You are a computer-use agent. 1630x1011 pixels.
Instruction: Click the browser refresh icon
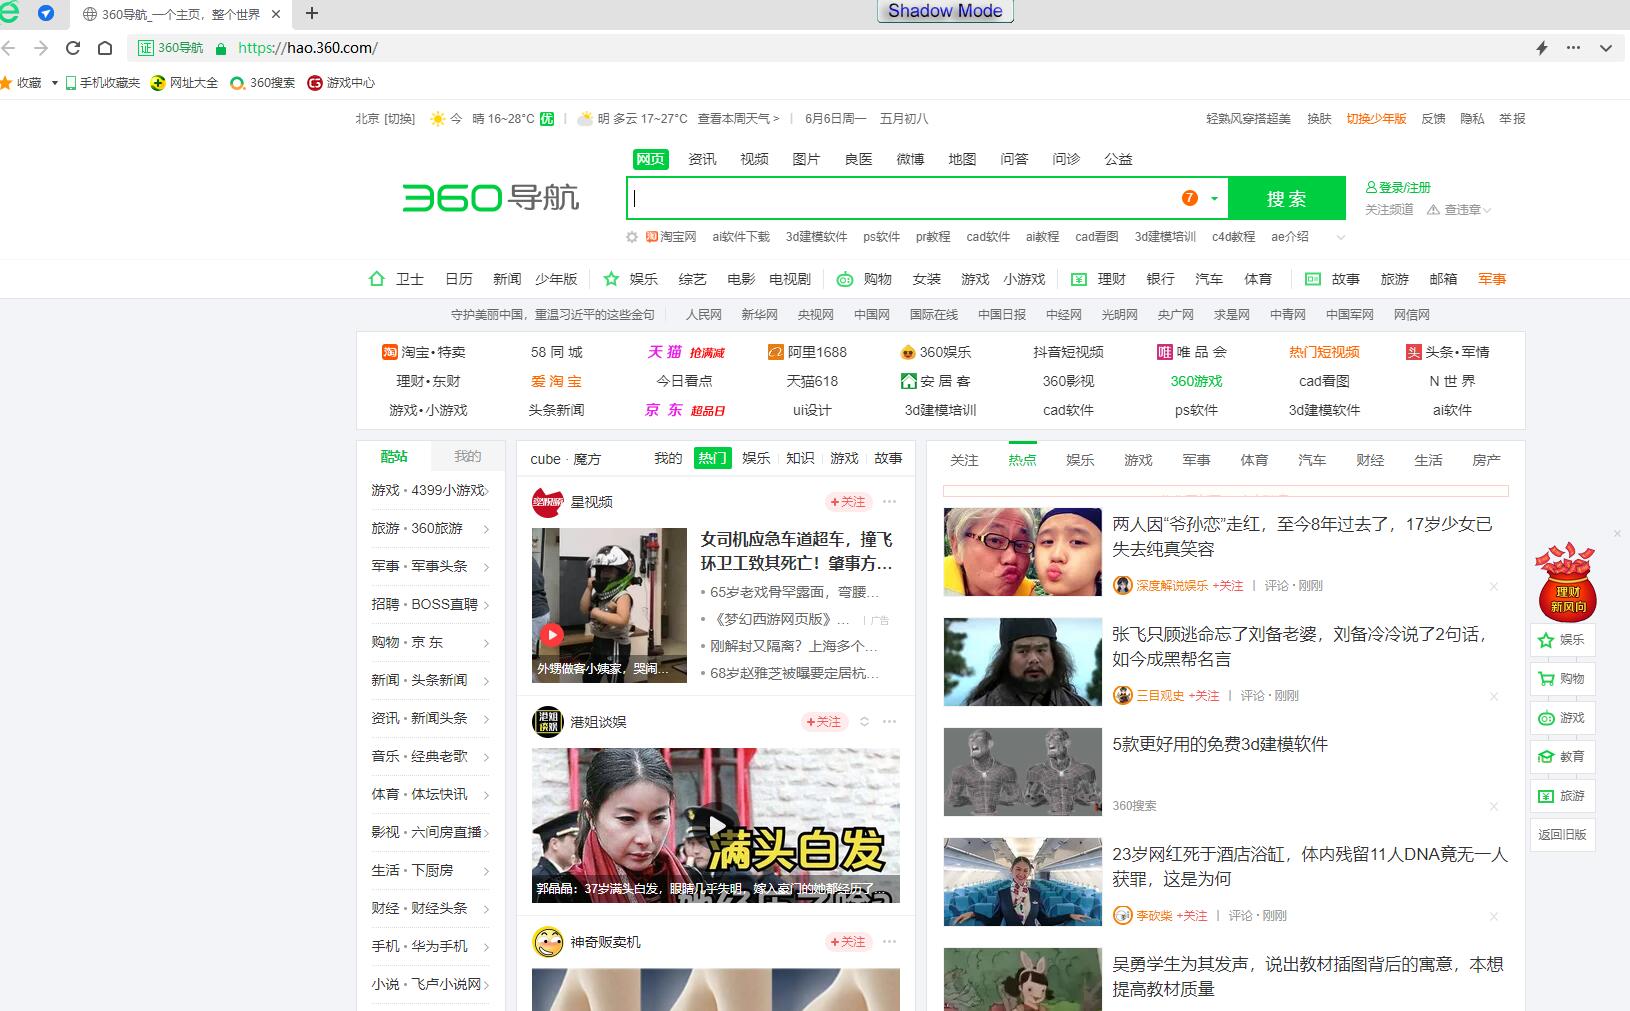[73, 48]
